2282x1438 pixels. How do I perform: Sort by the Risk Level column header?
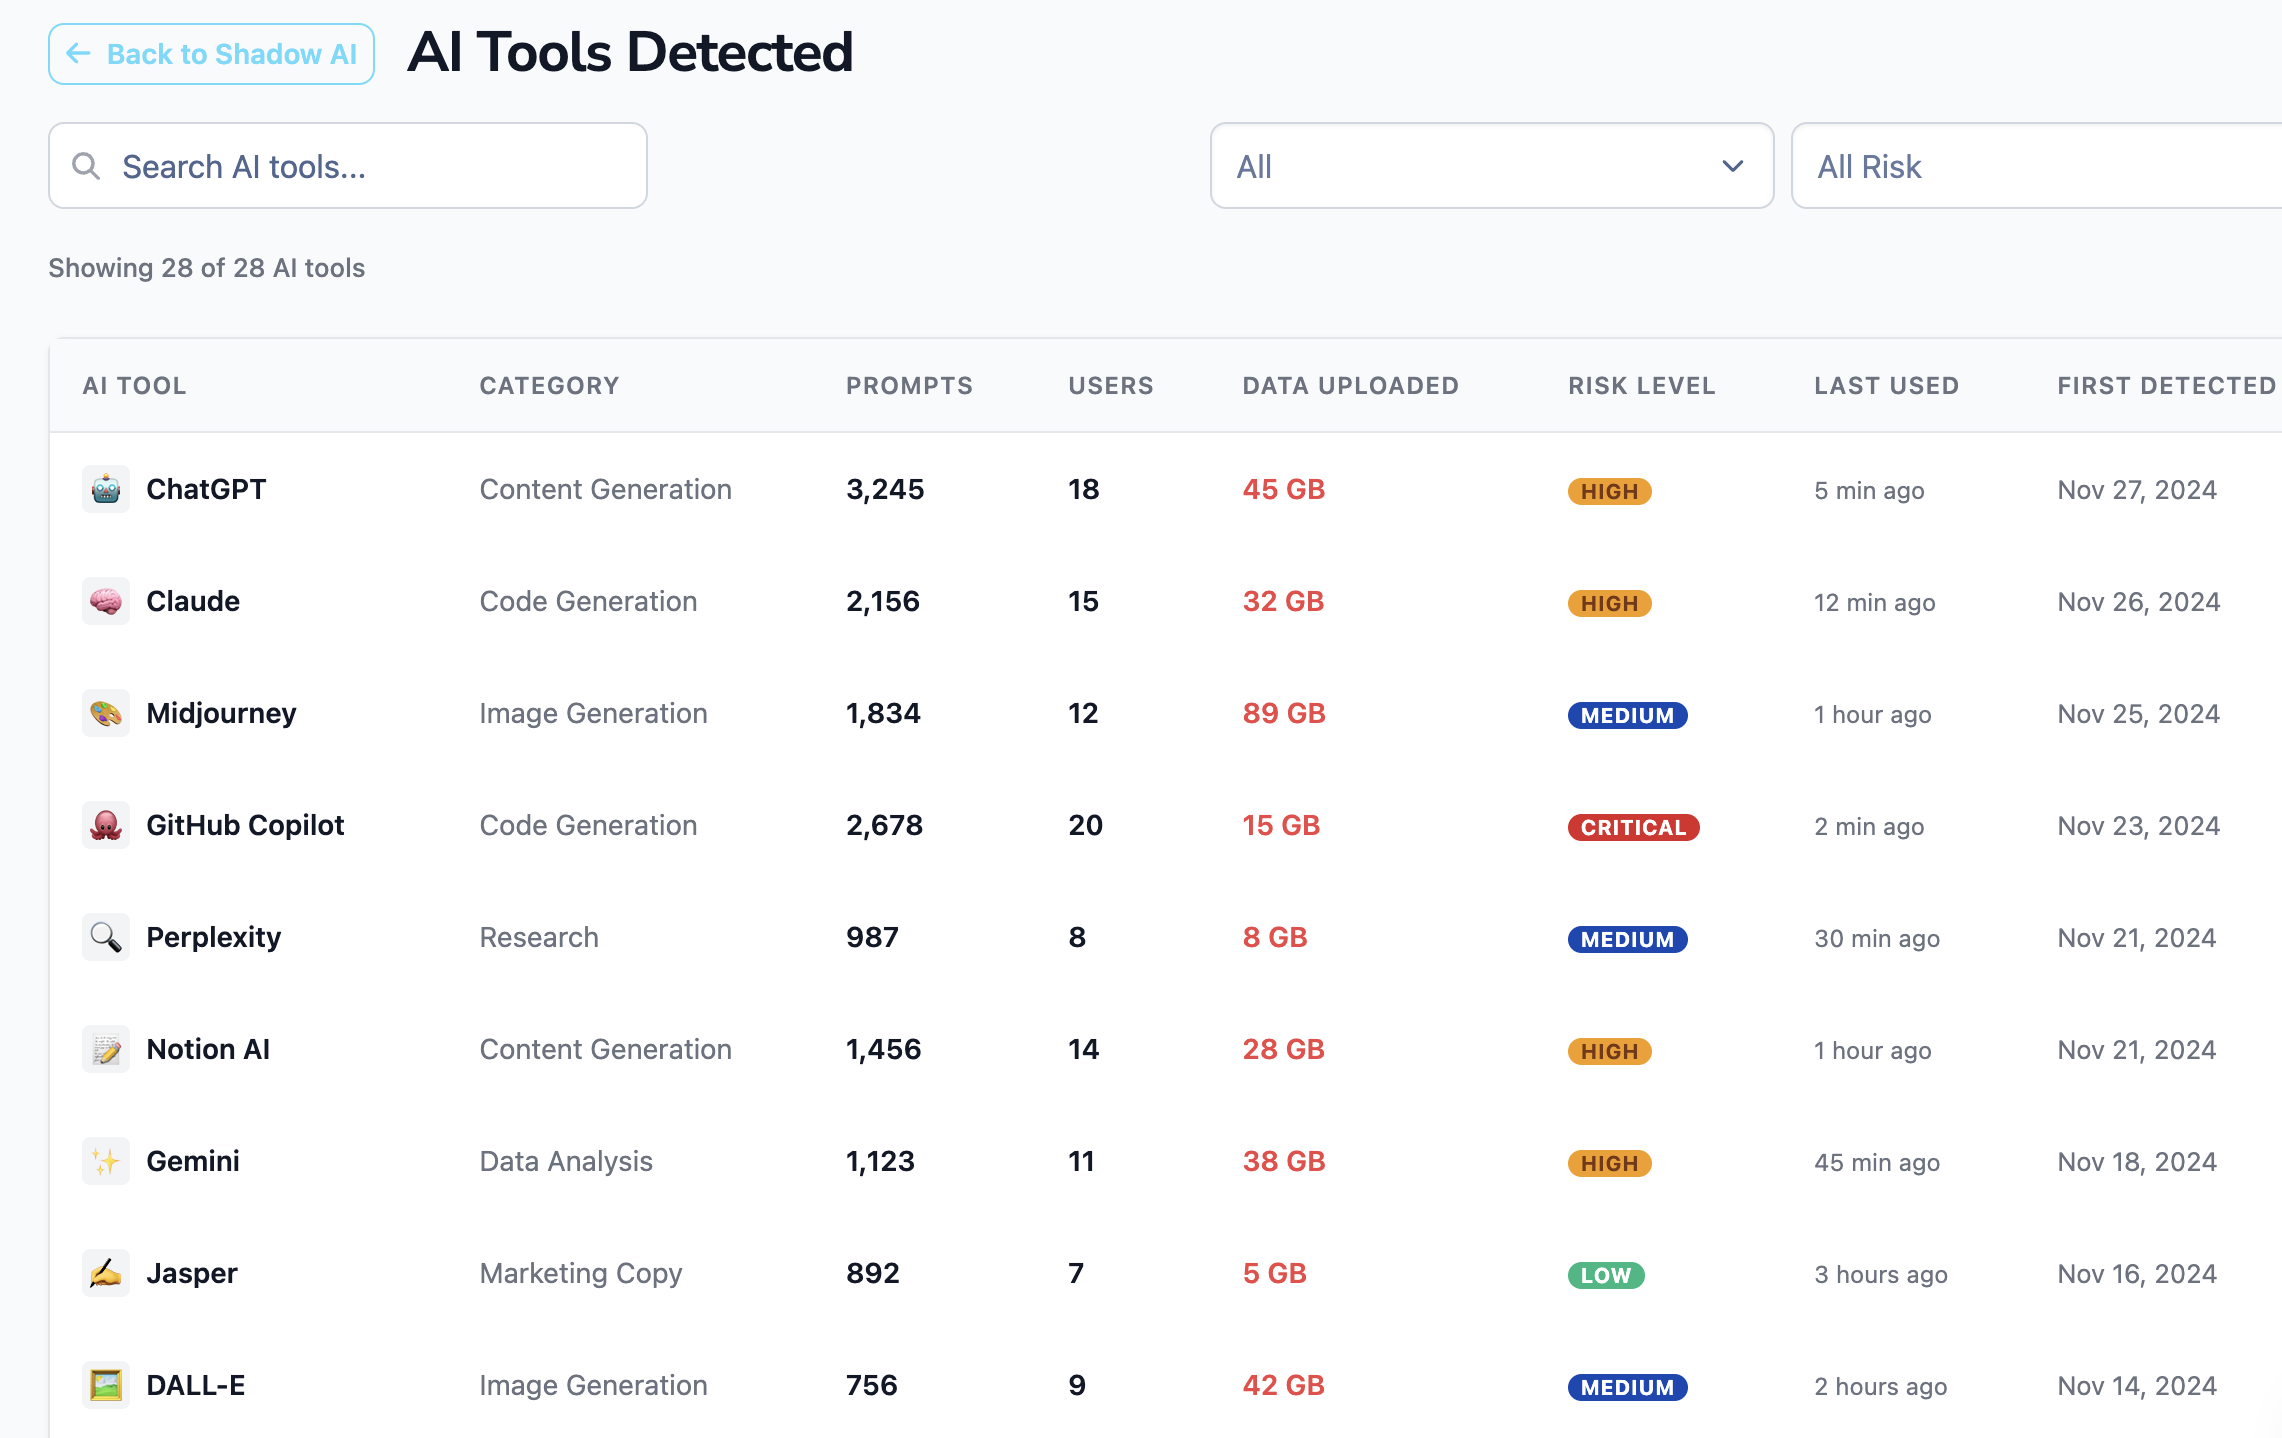tap(1641, 386)
